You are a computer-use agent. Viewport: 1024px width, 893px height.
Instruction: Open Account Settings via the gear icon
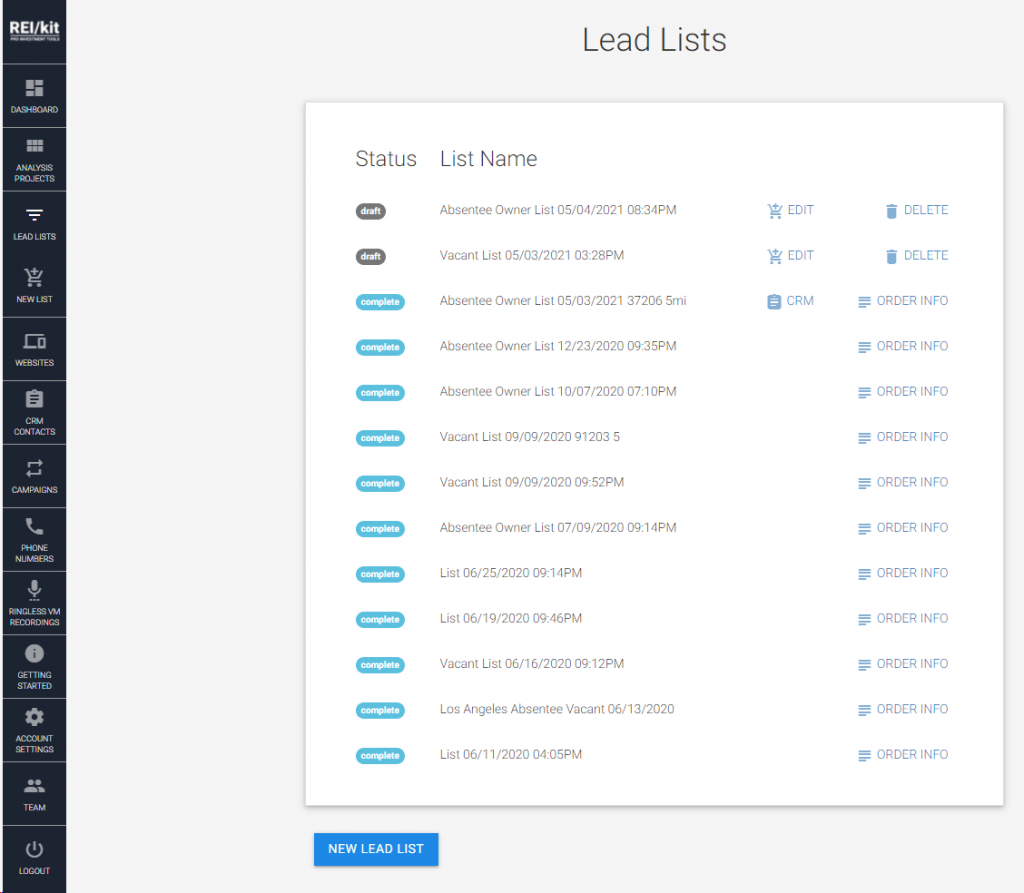click(34, 729)
